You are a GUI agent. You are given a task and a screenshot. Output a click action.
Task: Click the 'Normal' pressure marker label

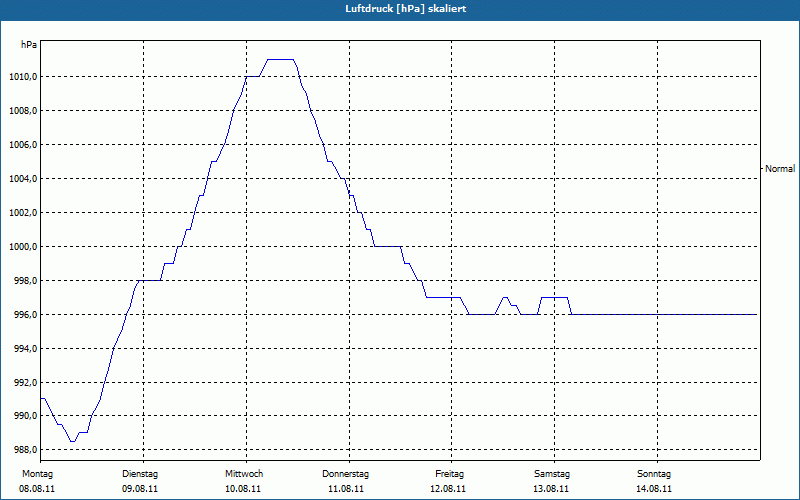pyautogui.click(x=780, y=168)
